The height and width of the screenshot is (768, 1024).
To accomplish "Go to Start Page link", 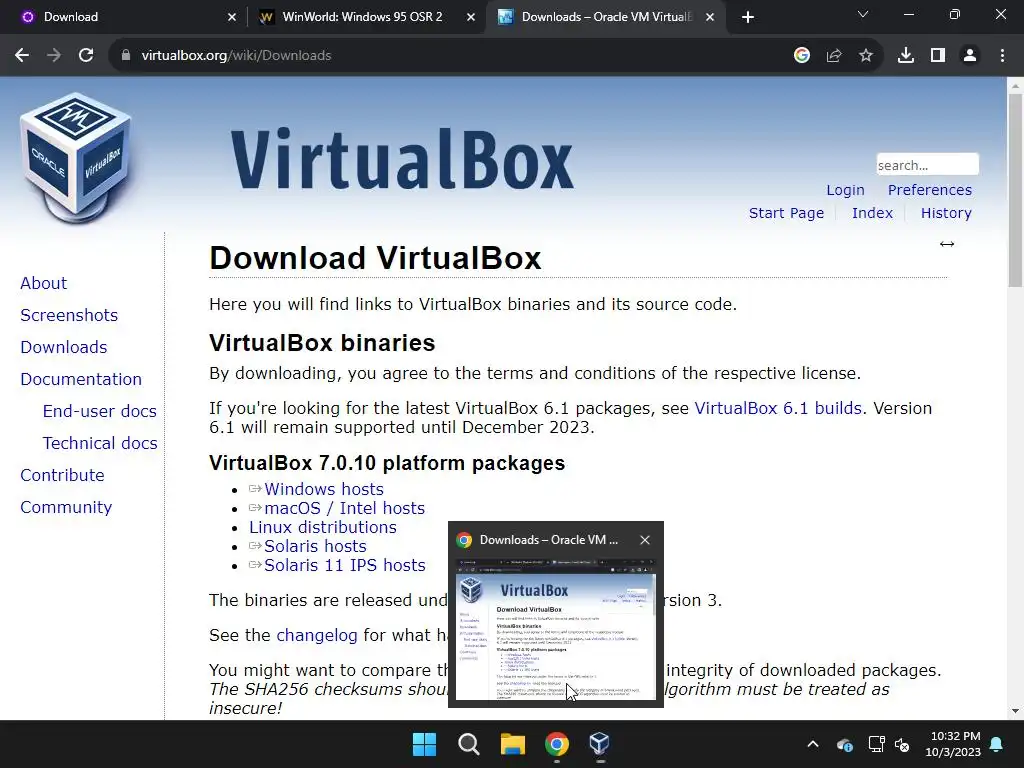I will click(x=786, y=213).
